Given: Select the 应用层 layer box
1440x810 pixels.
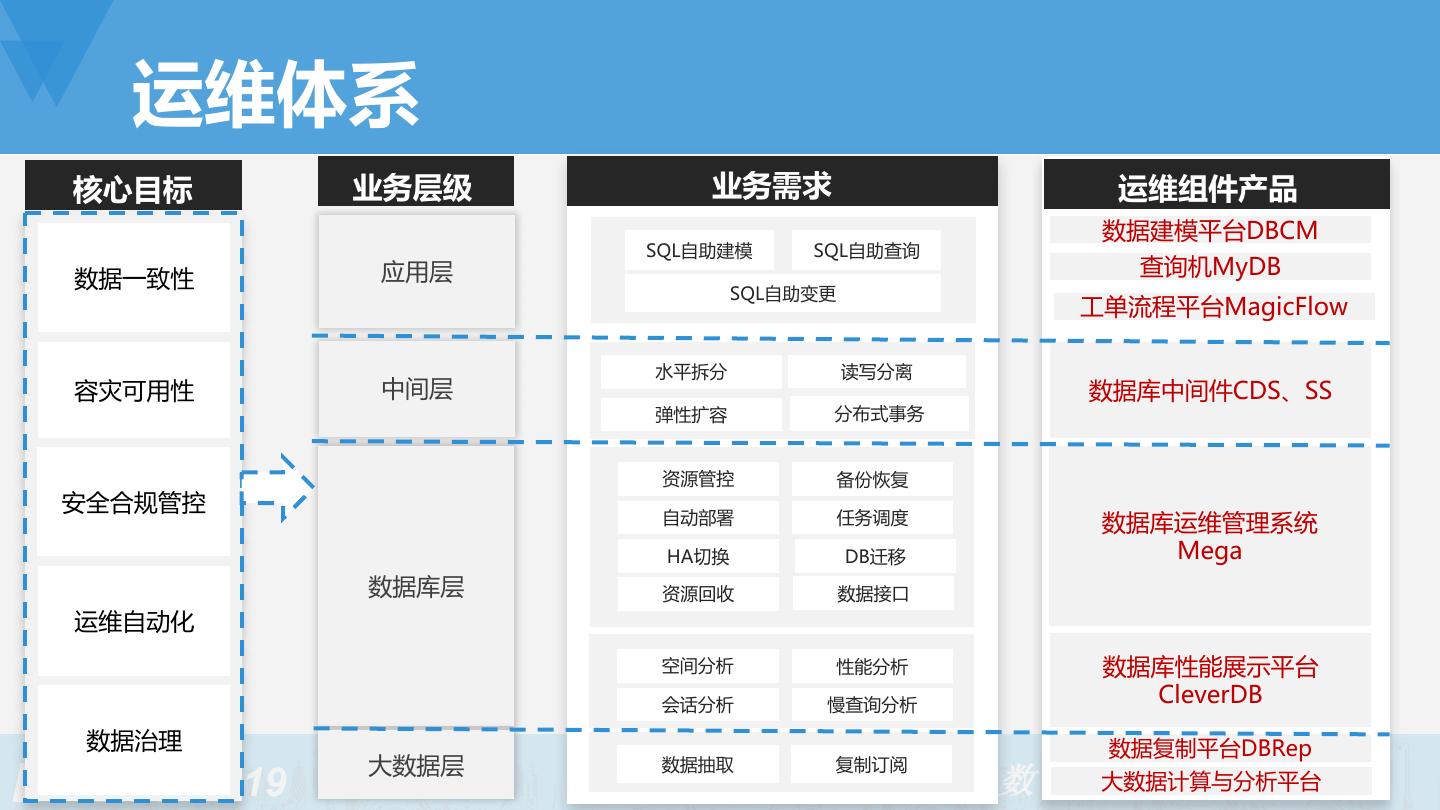Looking at the screenshot, I should (x=417, y=271).
